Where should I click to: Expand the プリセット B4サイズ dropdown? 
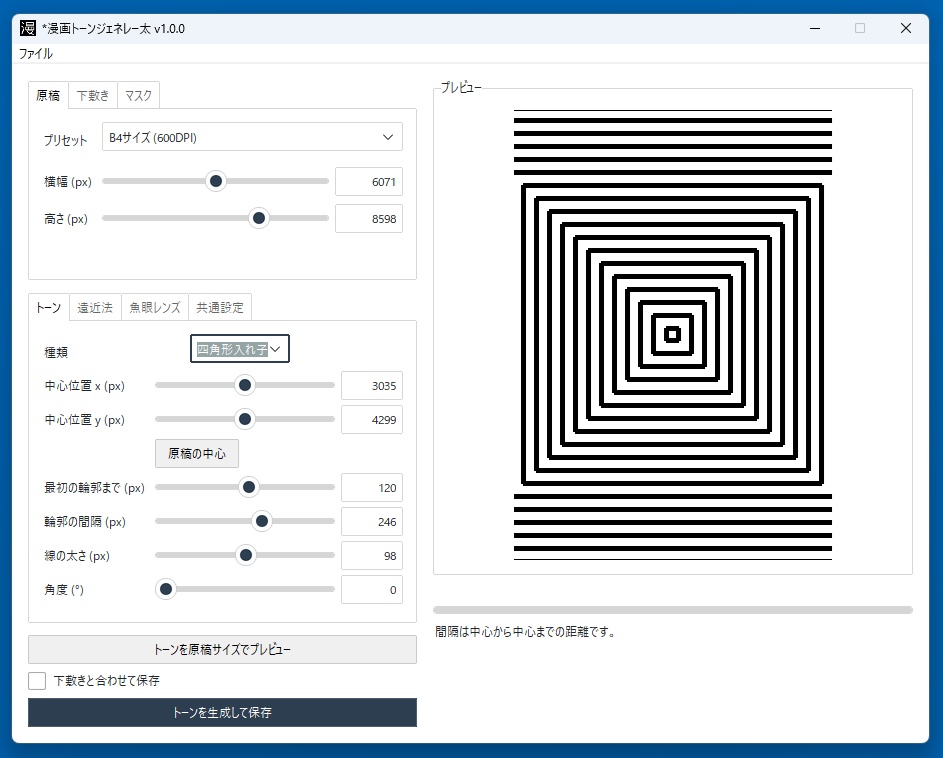tap(252, 137)
